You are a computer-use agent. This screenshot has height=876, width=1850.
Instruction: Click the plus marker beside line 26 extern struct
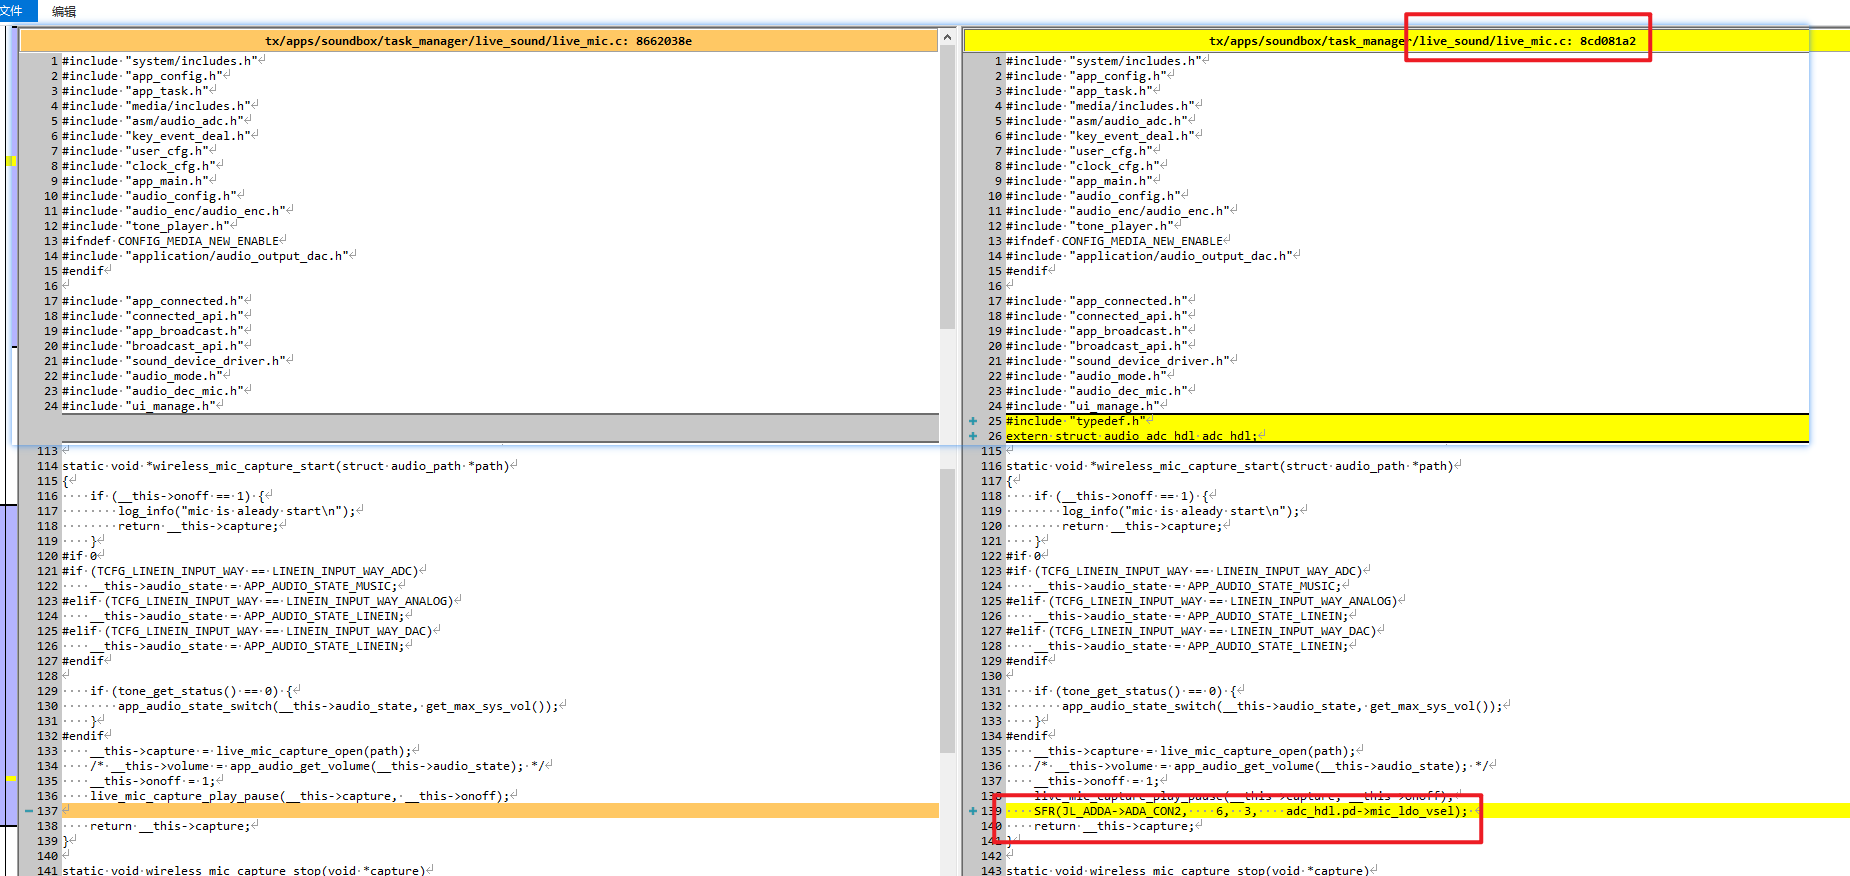pos(973,436)
